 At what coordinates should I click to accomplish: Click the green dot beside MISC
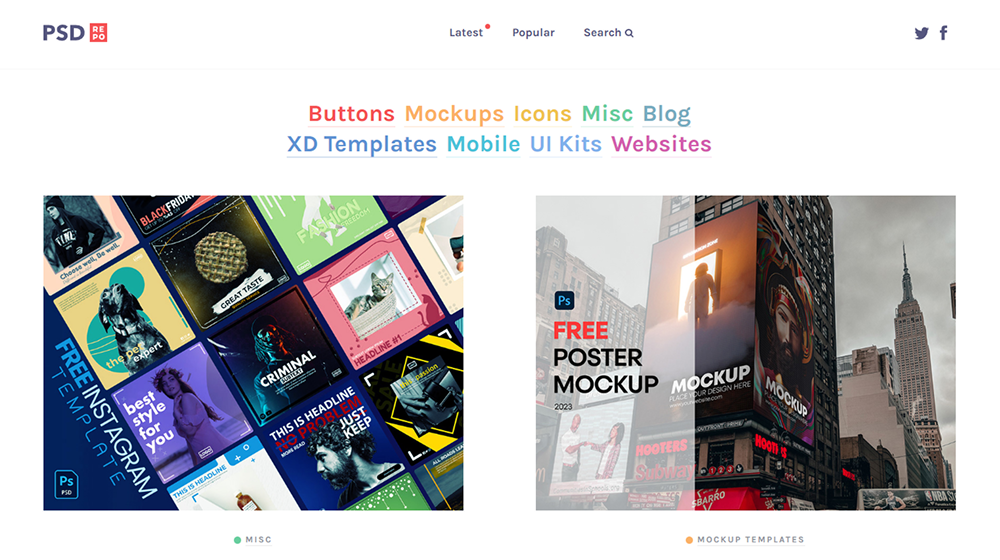237,540
